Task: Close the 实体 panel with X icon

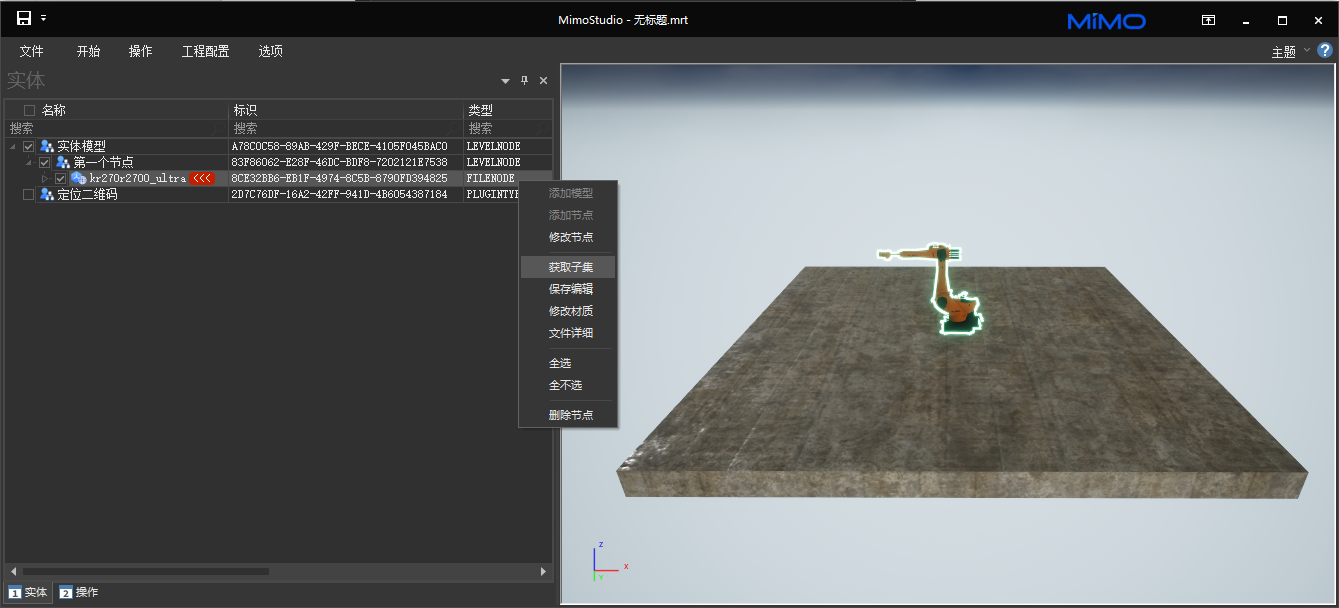Action: click(543, 81)
